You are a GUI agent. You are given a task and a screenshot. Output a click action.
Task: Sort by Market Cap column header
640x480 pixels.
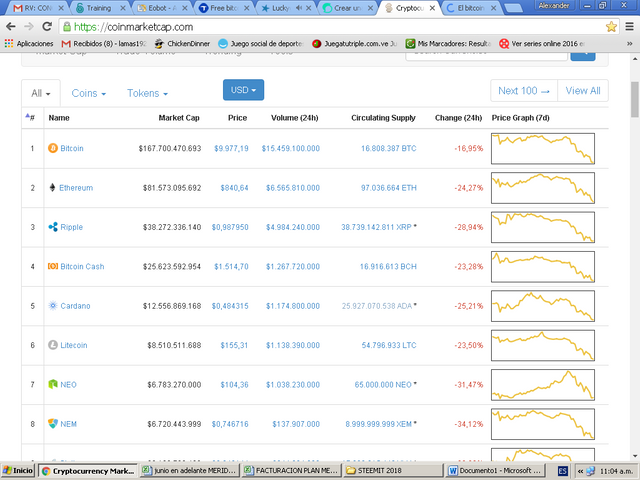179,118
